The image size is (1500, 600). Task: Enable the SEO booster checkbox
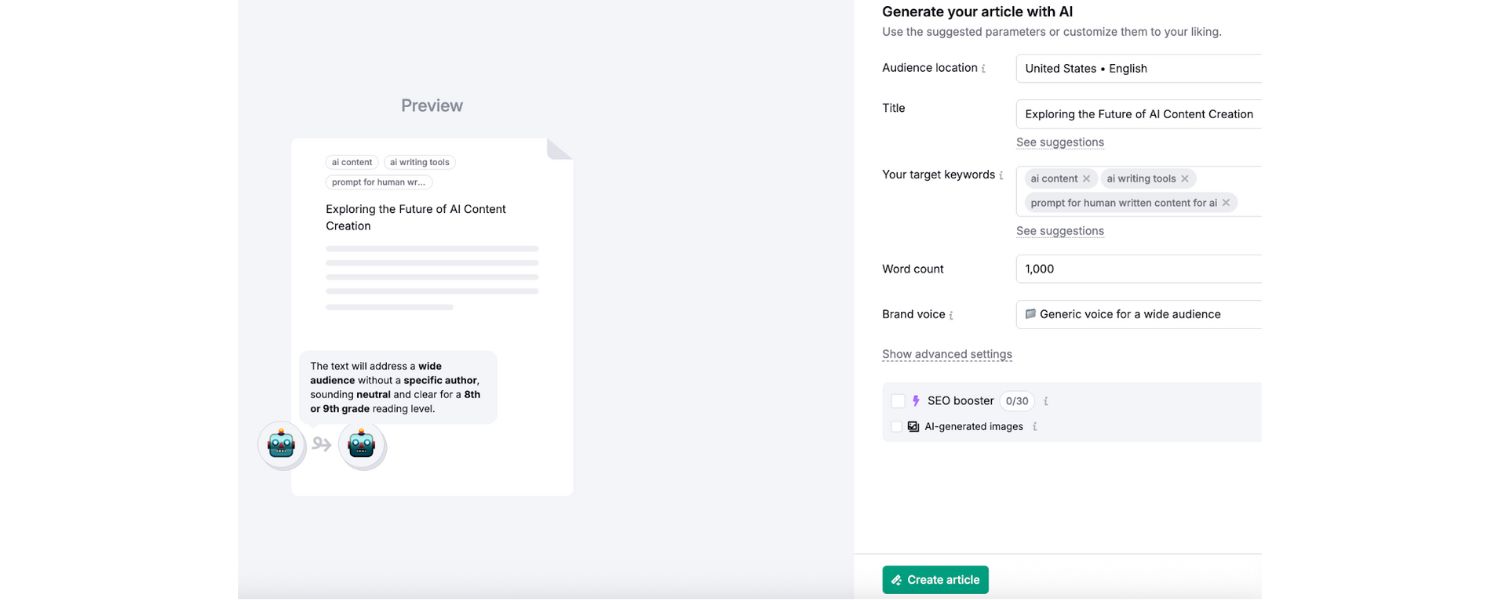[897, 400]
